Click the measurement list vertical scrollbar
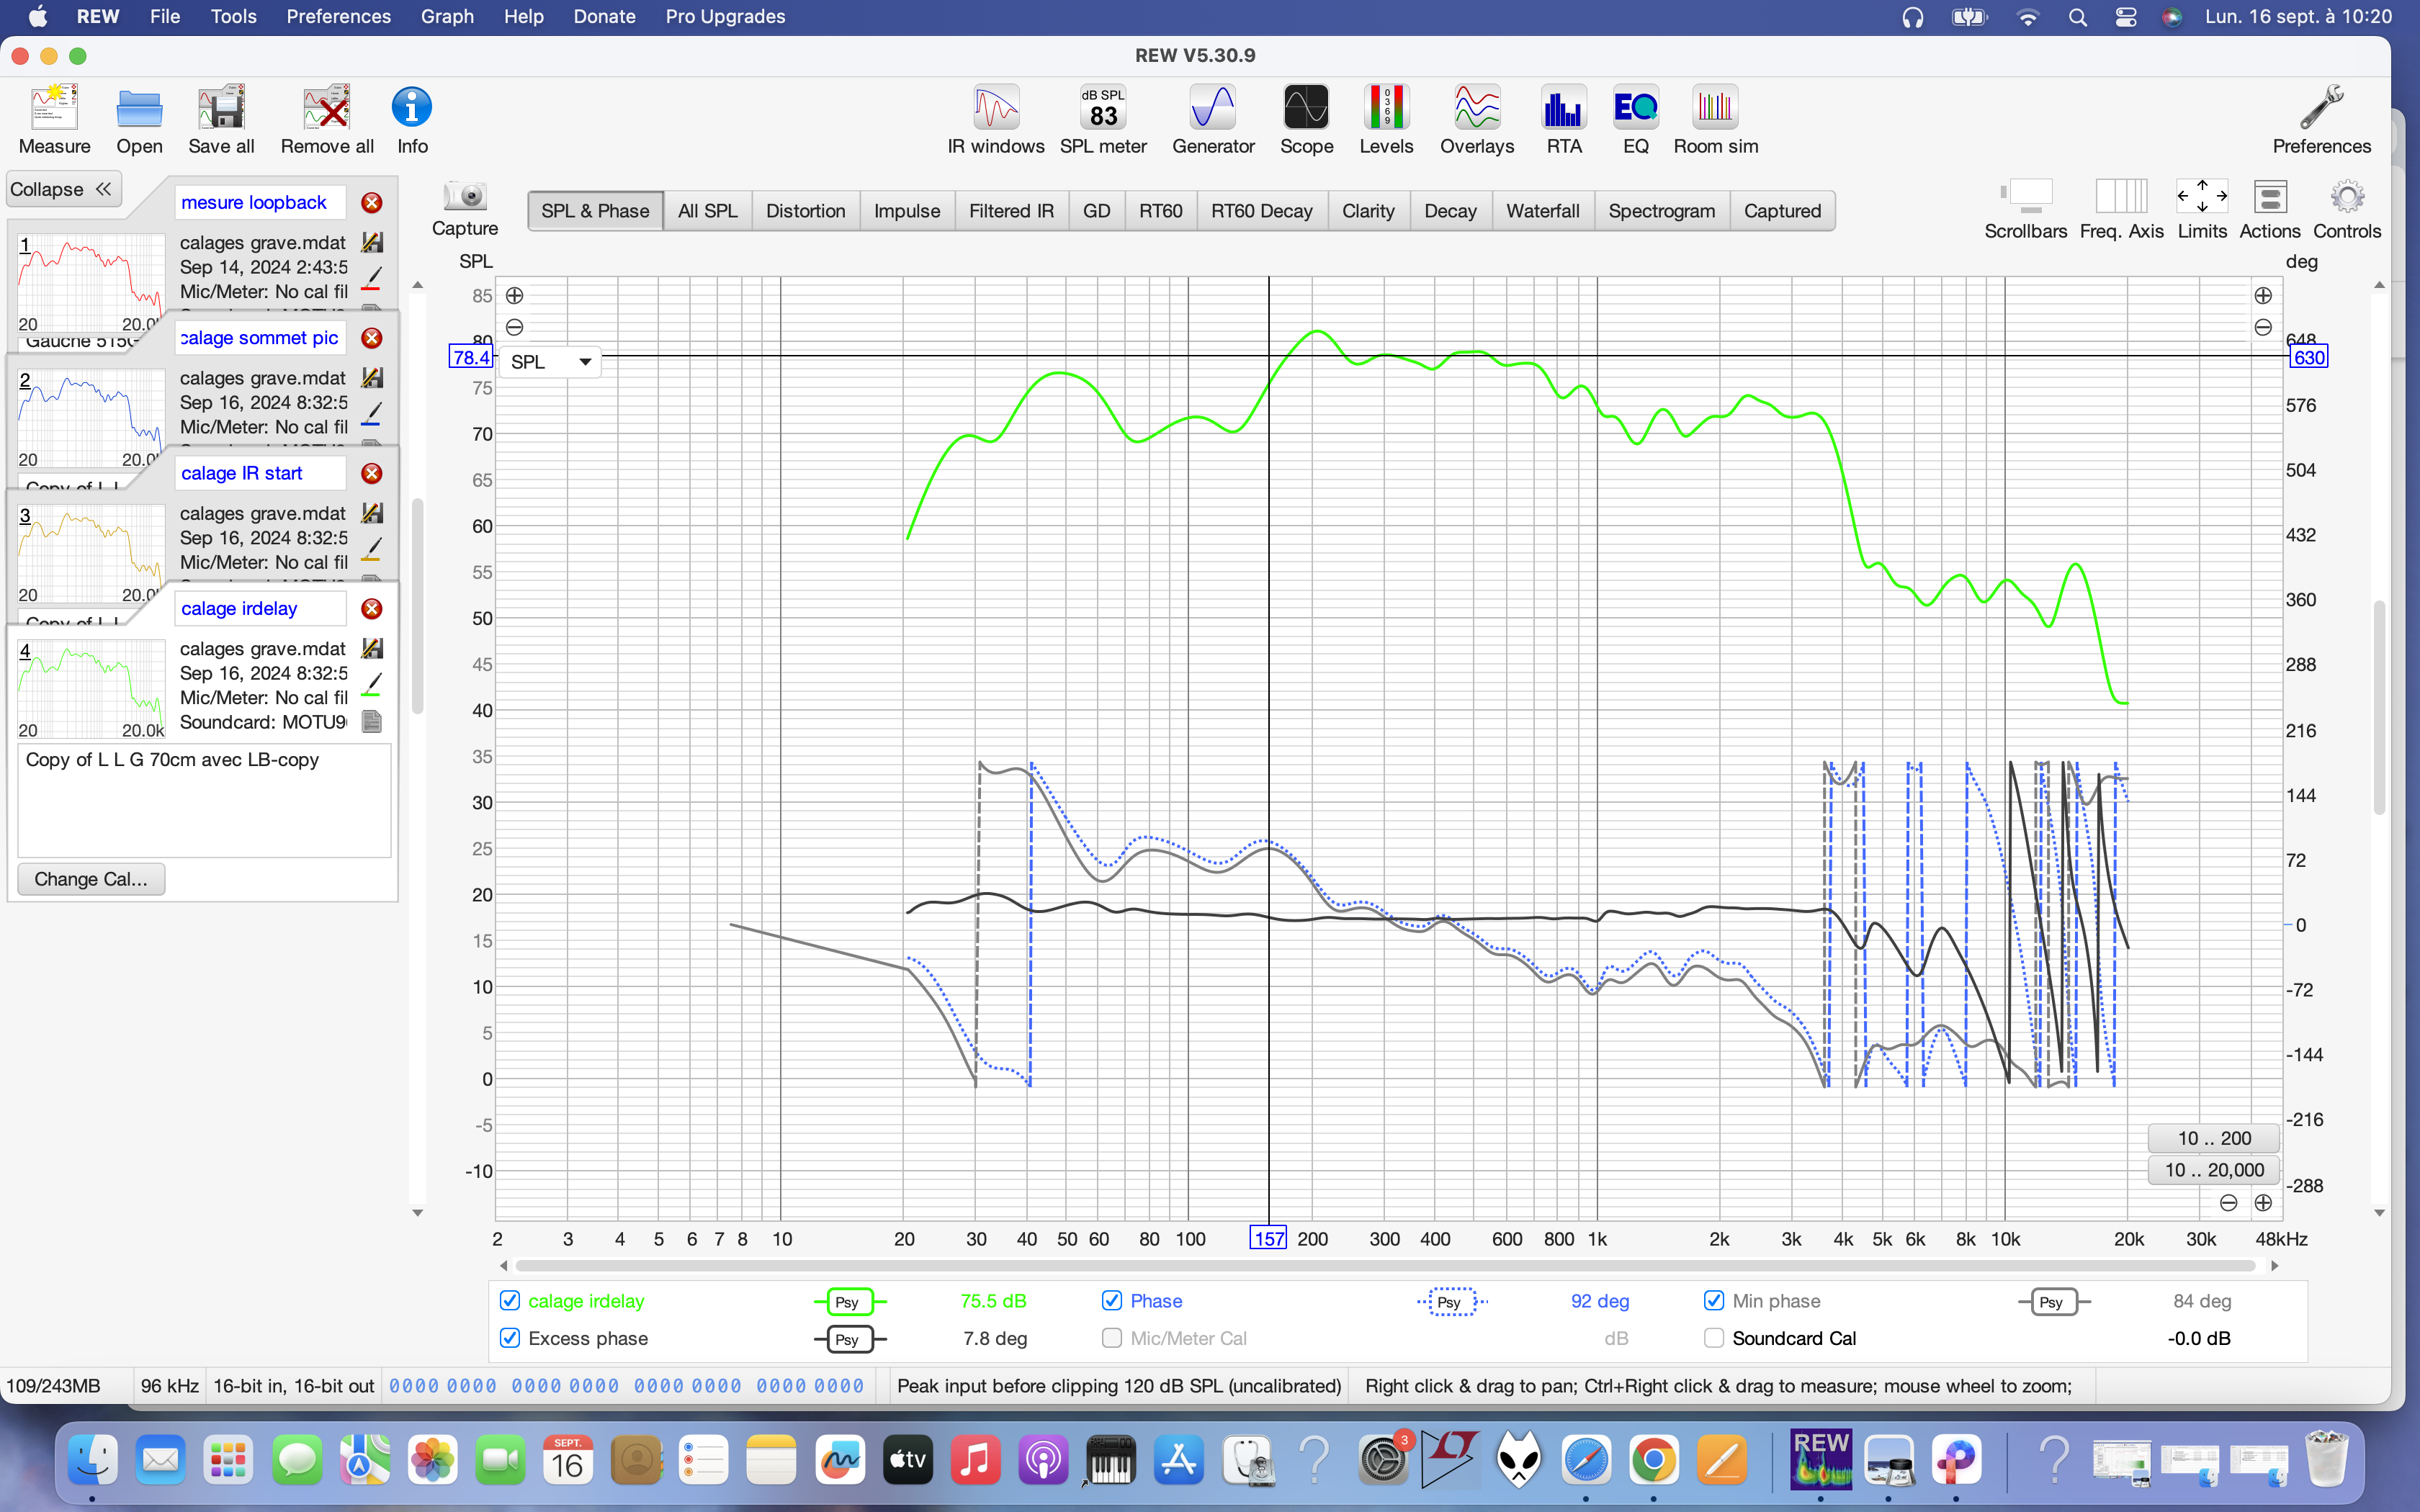This screenshot has width=2420, height=1512. 418,606
